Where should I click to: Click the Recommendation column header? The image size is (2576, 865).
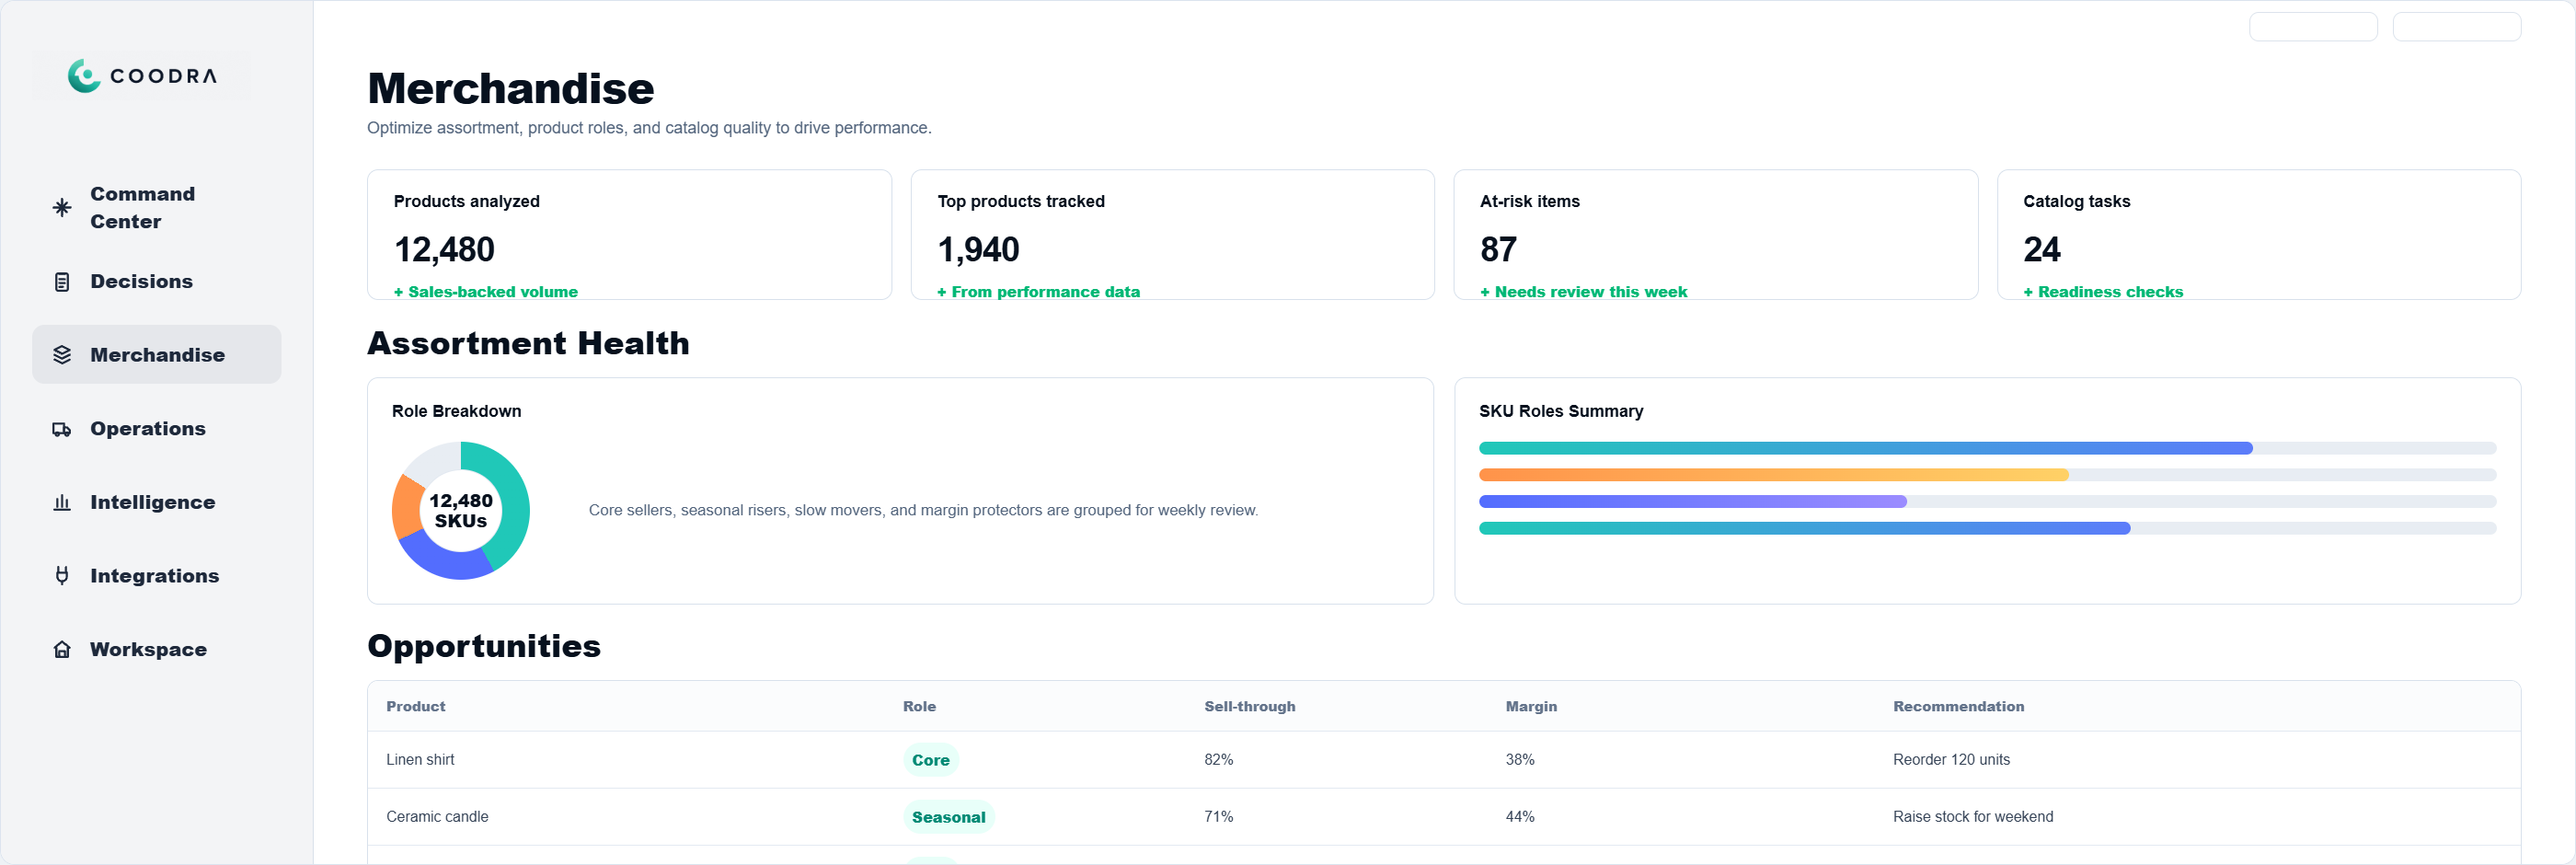[1958, 707]
